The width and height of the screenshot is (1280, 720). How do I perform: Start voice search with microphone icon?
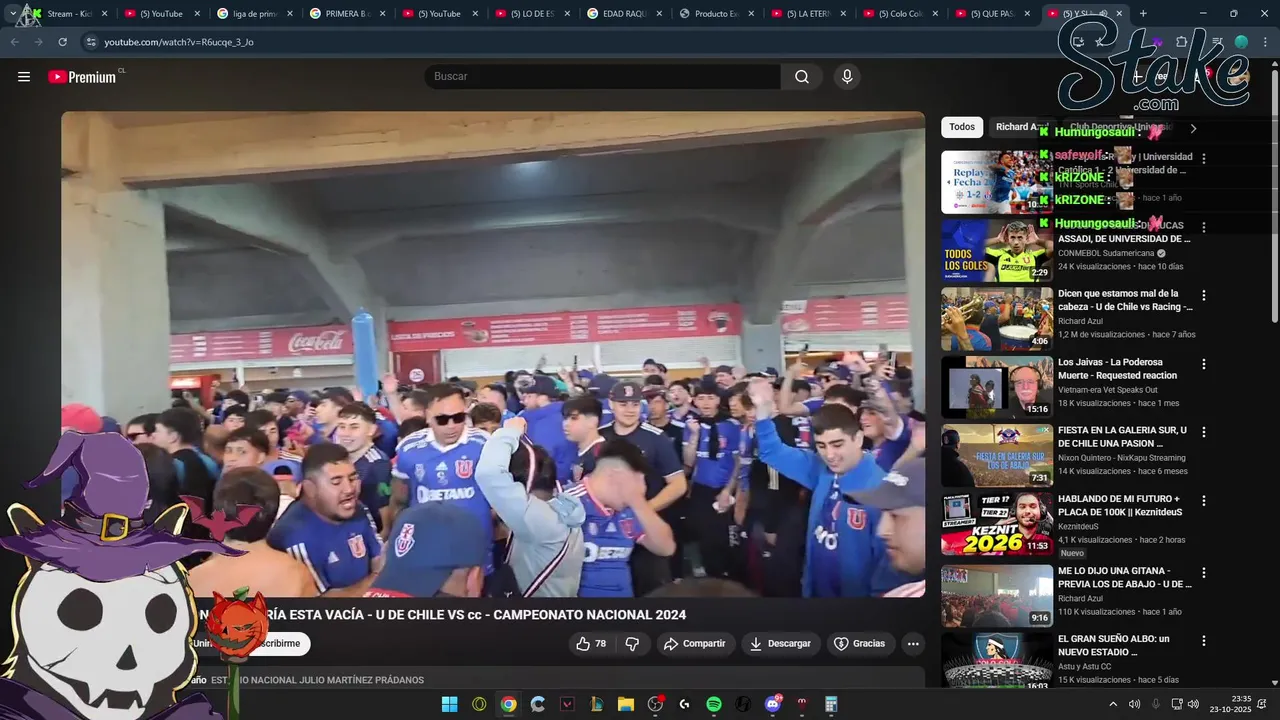point(847,77)
